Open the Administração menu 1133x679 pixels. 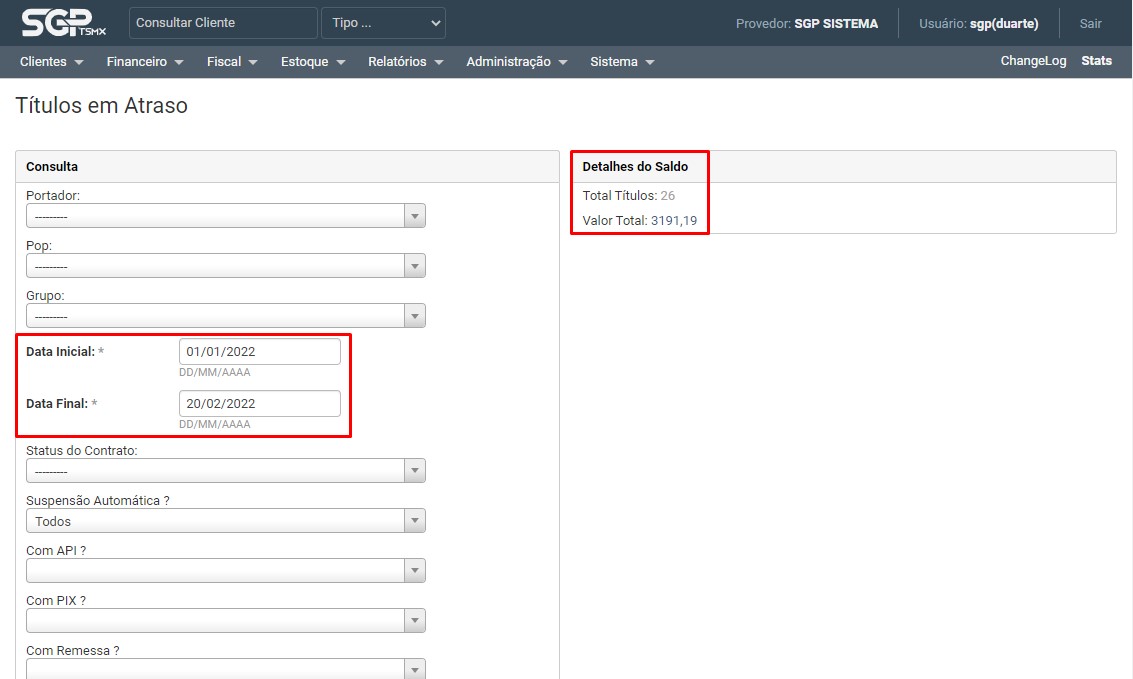click(x=516, y=62)
